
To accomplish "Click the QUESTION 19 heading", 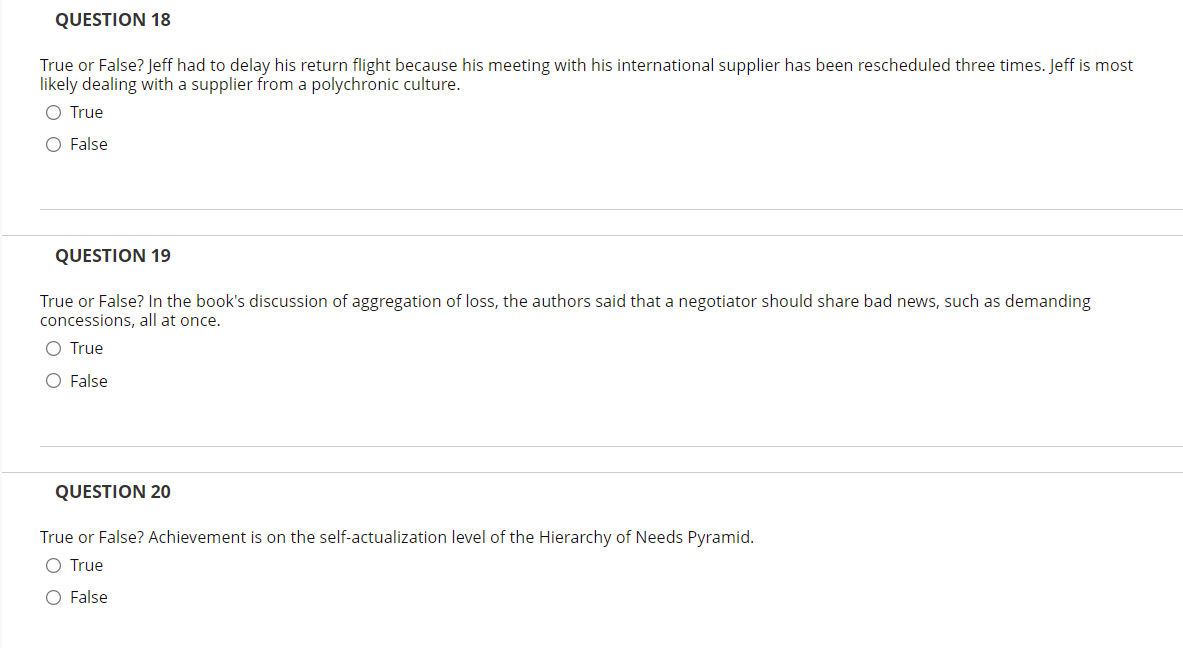I will click(113, 256).
